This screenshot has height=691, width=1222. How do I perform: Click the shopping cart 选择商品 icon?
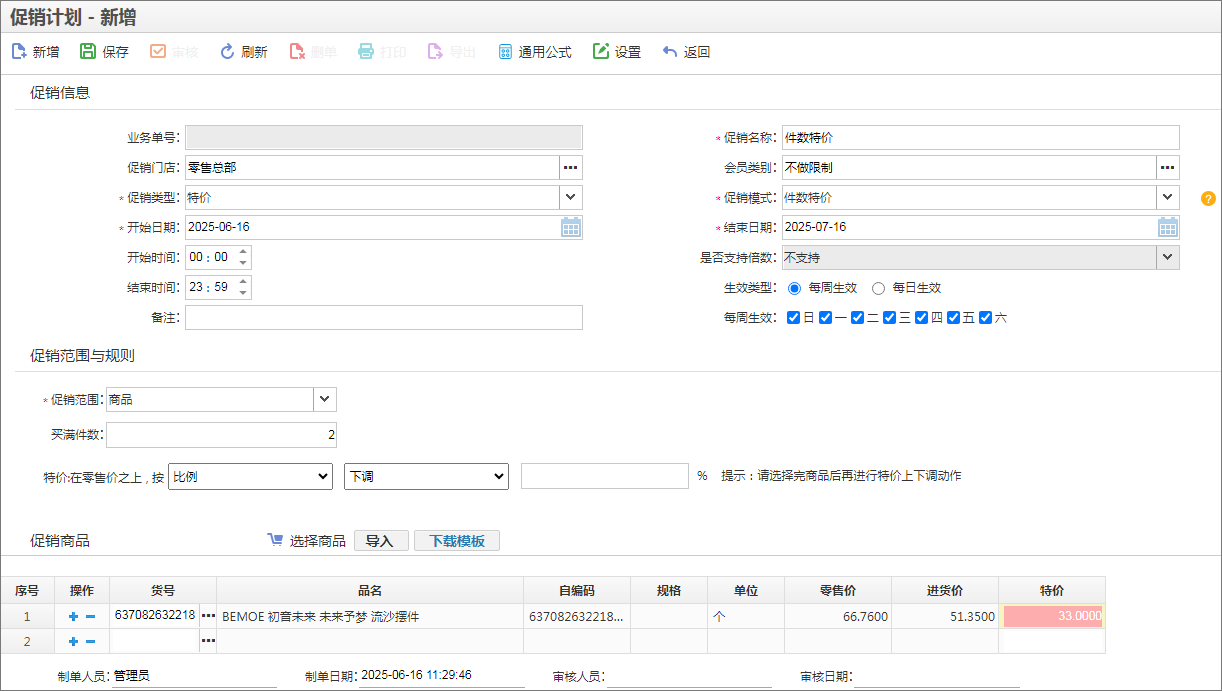pyautogui.click(x=275, y=540)
